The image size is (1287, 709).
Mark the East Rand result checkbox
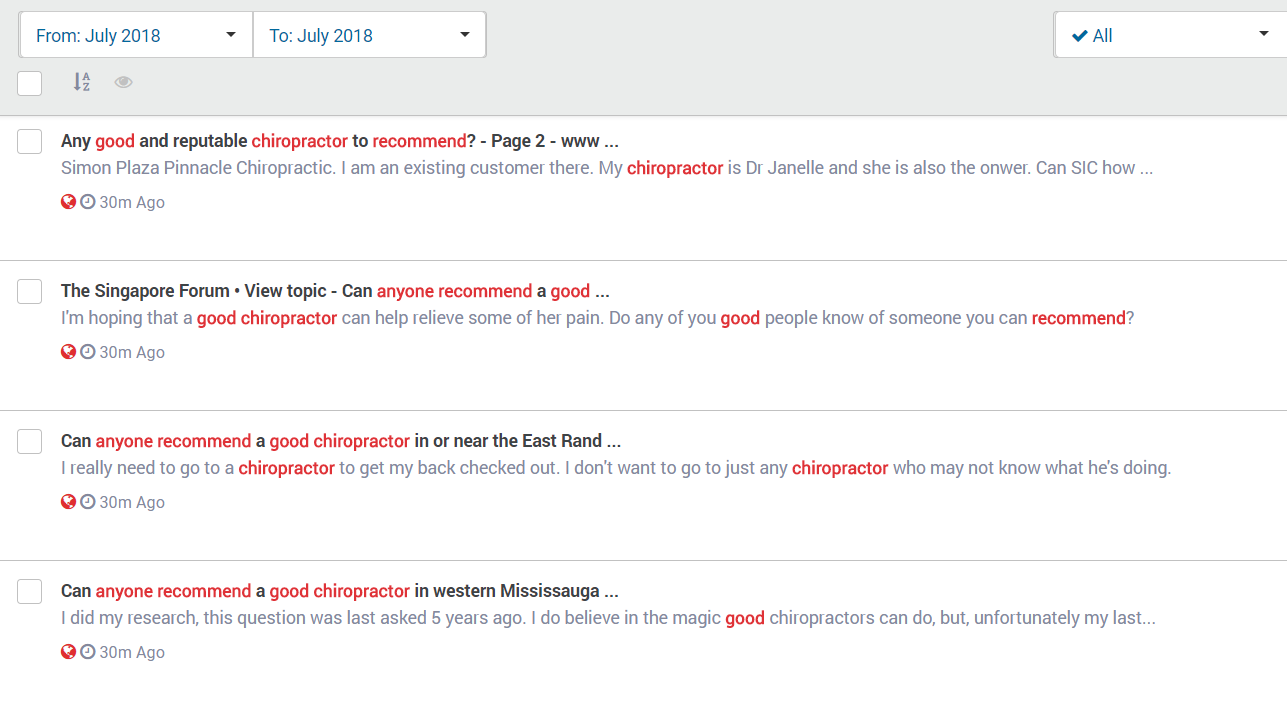click(x=30, y=442)
